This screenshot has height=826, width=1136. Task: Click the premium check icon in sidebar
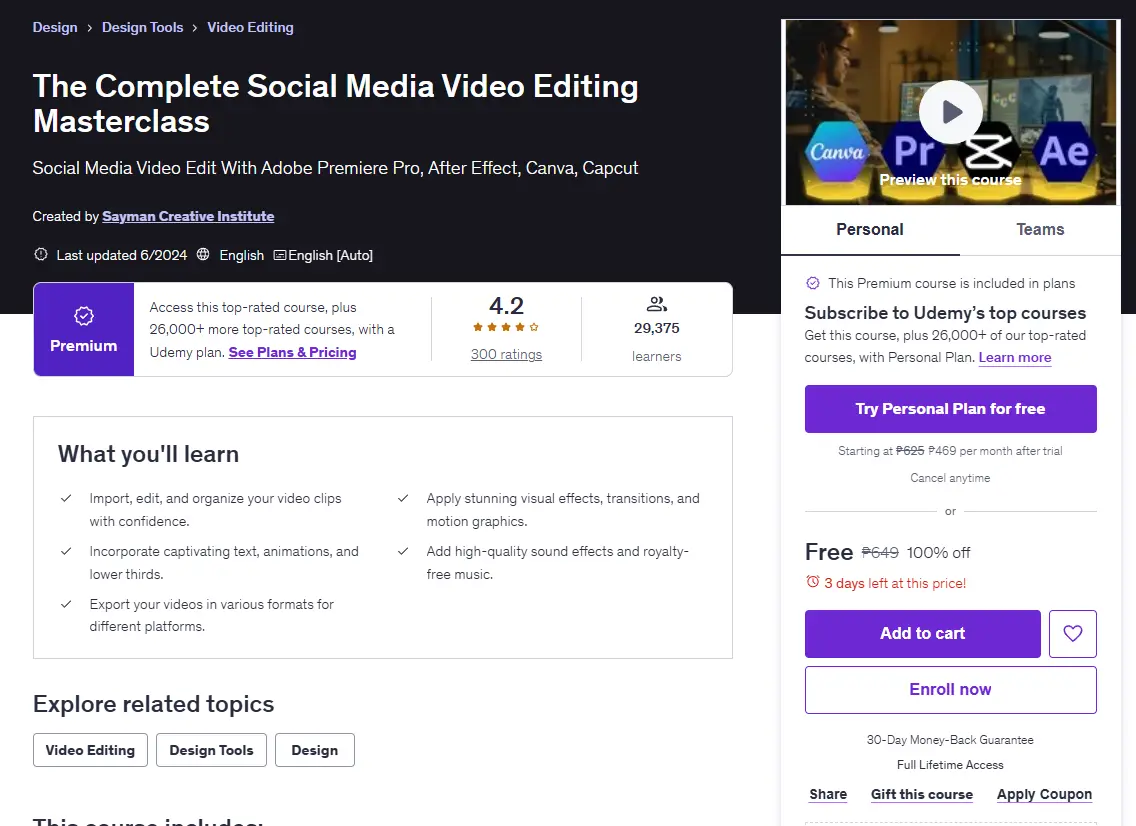[813, 283]
